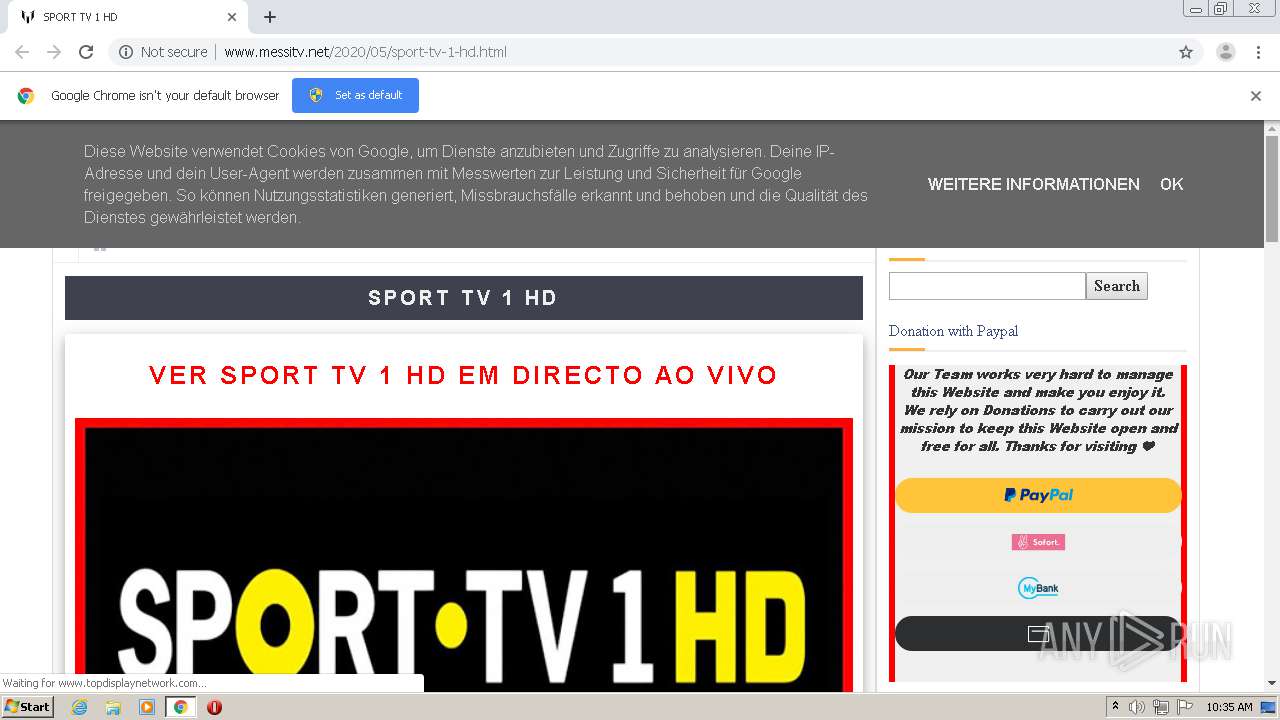Donate with the yellow PayPal button
The width and height of the screenshot is (1280, 720).
[1038, 495]
